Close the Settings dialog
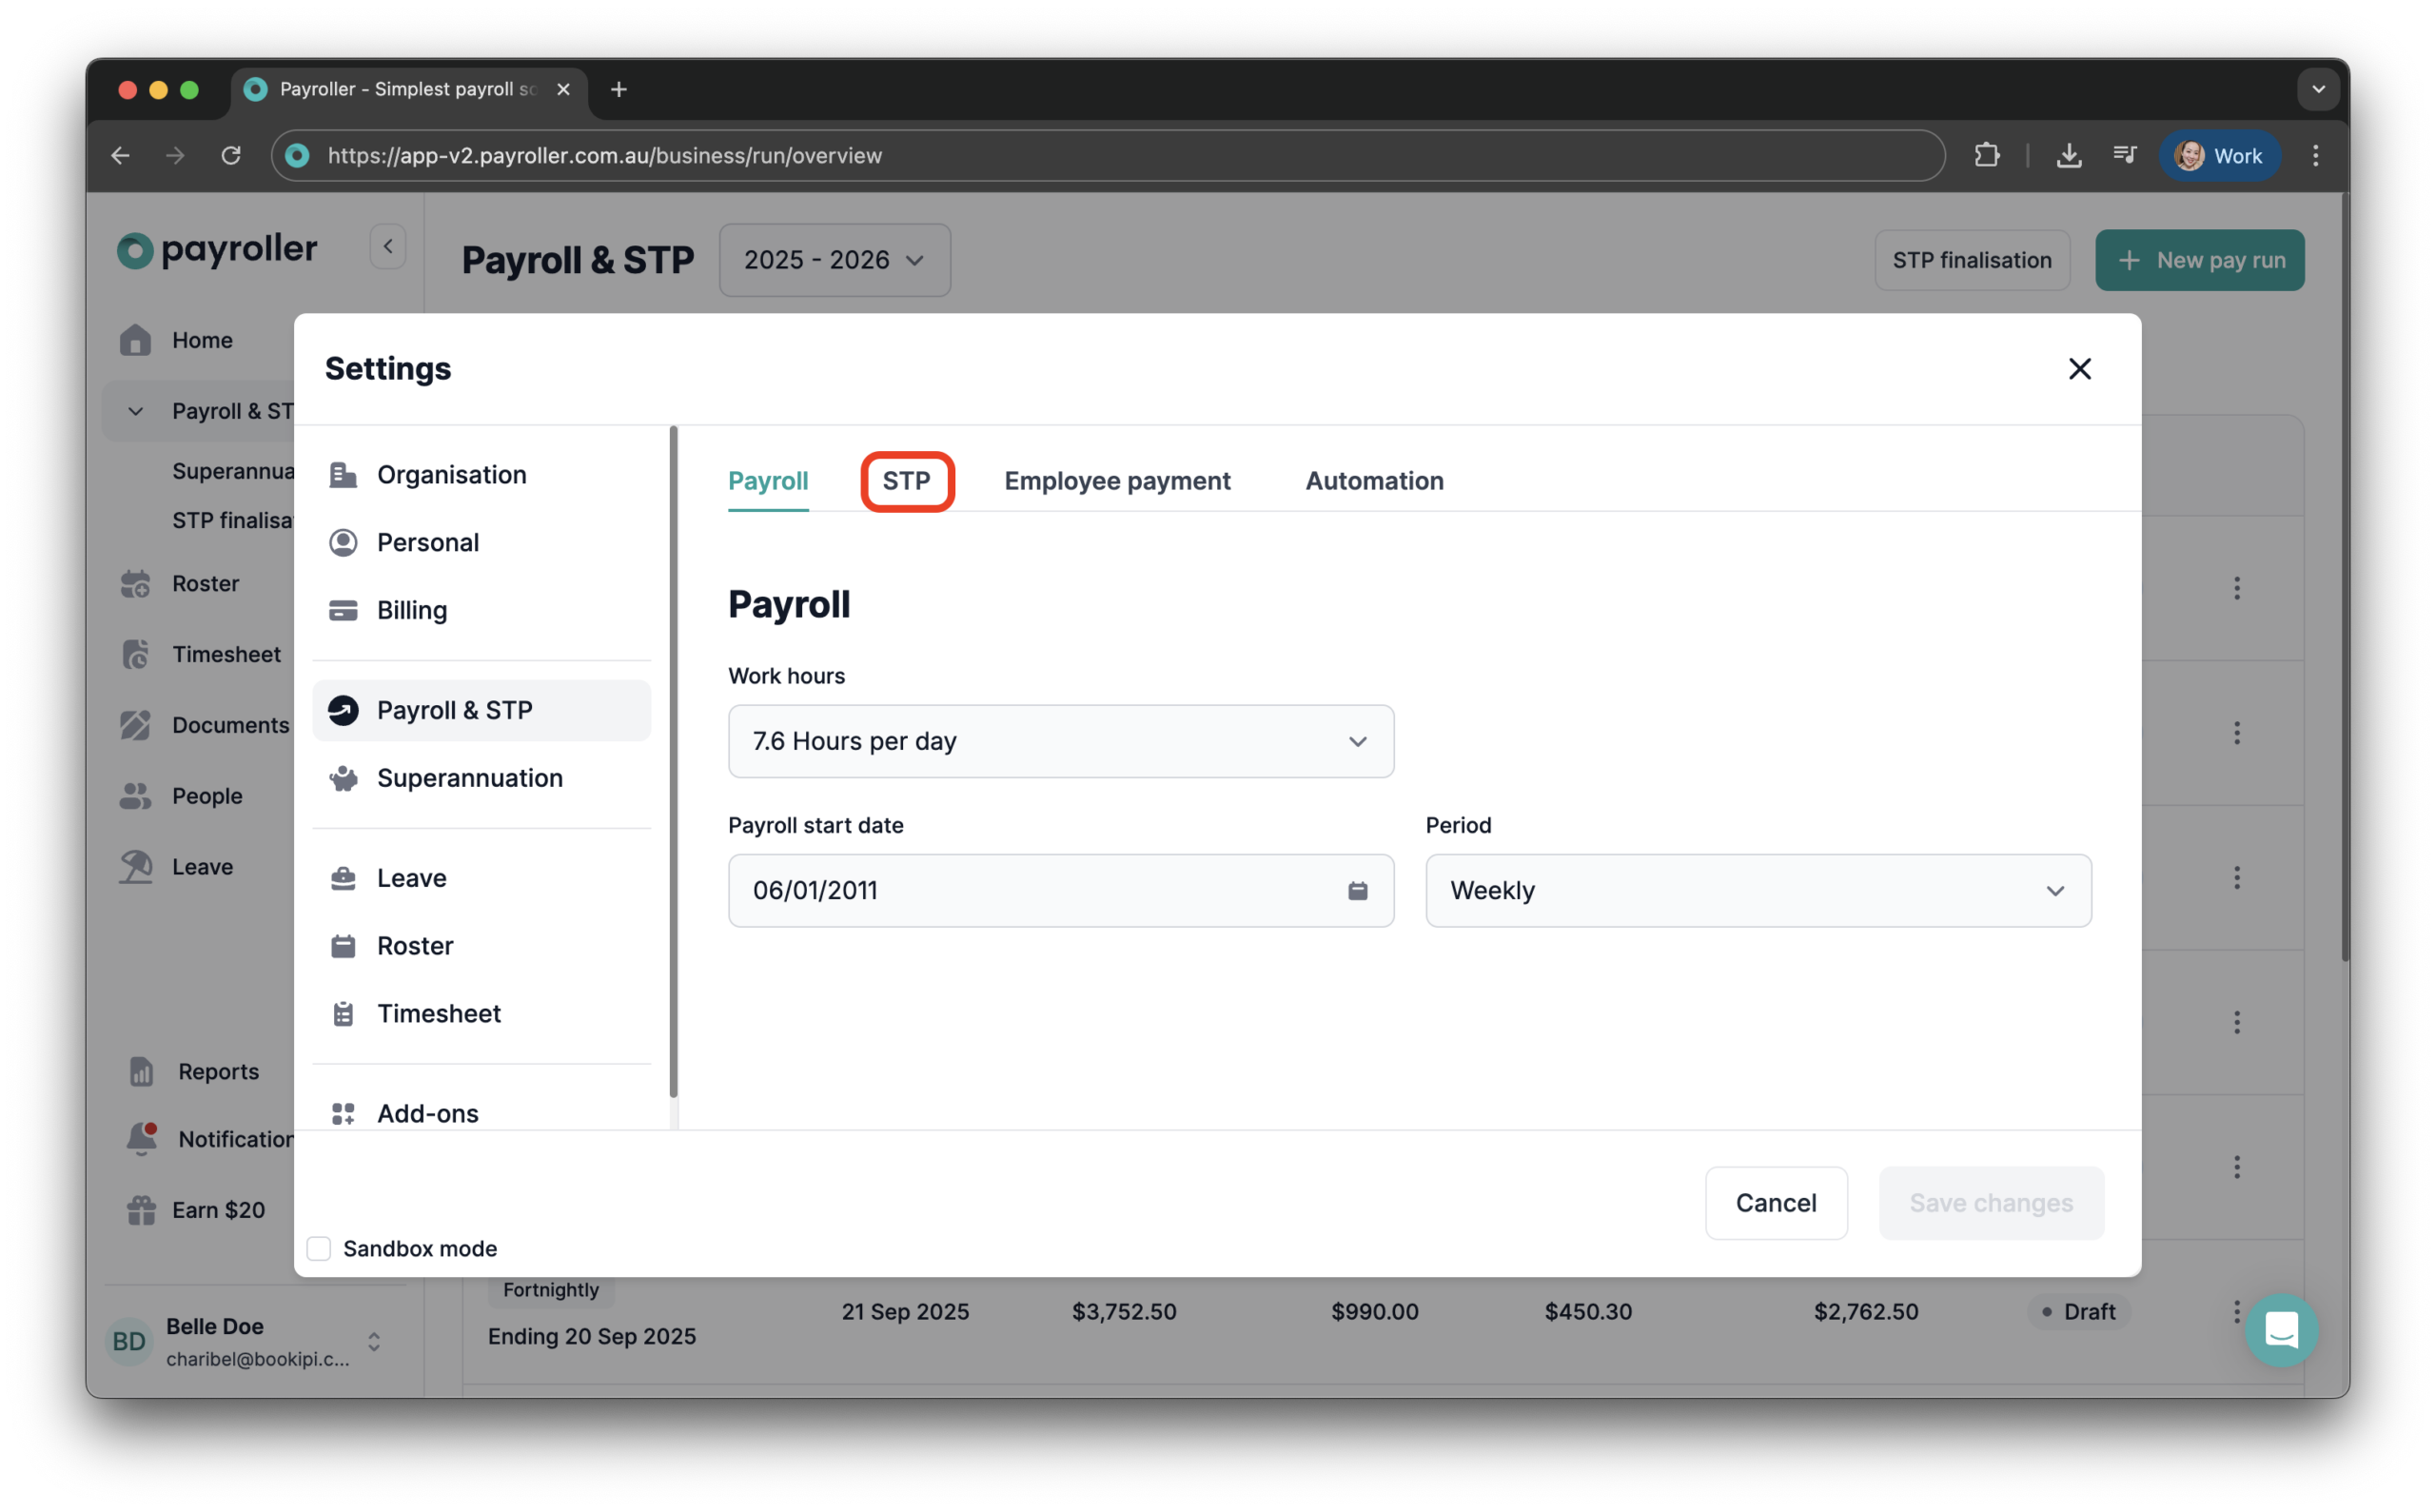 [2080, 369]
